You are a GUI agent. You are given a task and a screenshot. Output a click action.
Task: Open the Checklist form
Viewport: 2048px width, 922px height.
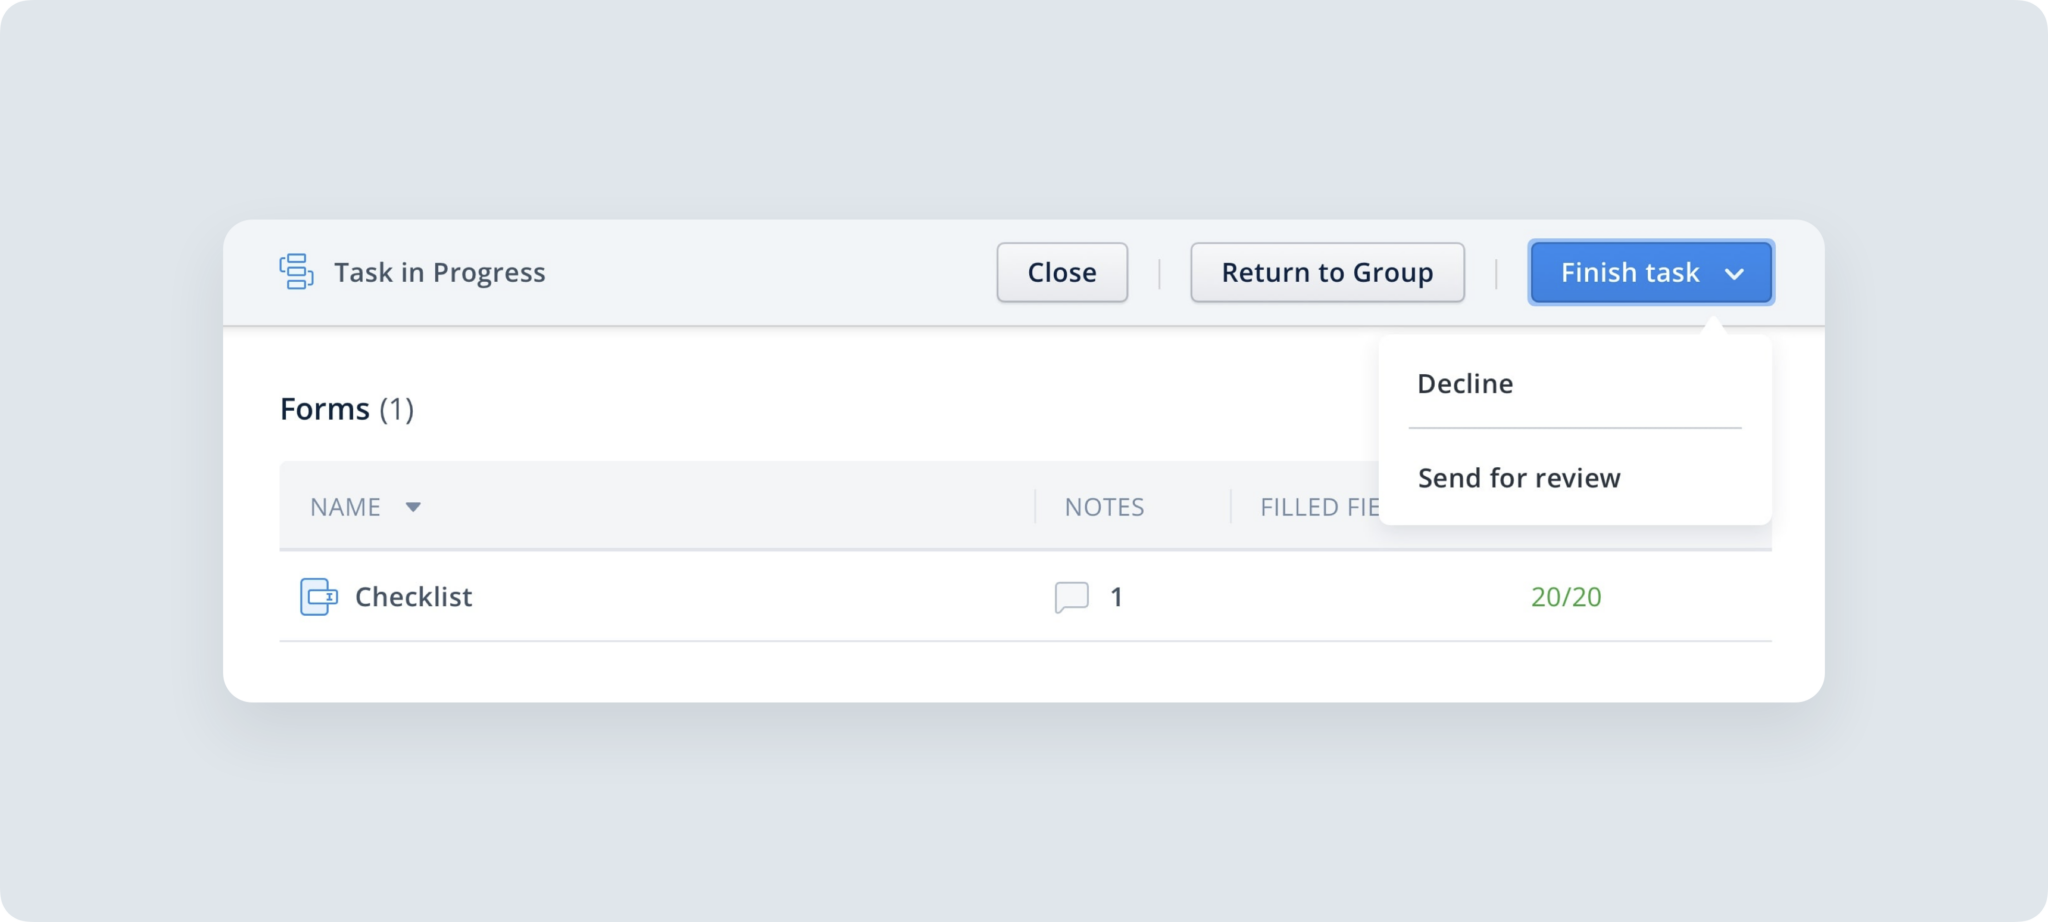[414, 597]
